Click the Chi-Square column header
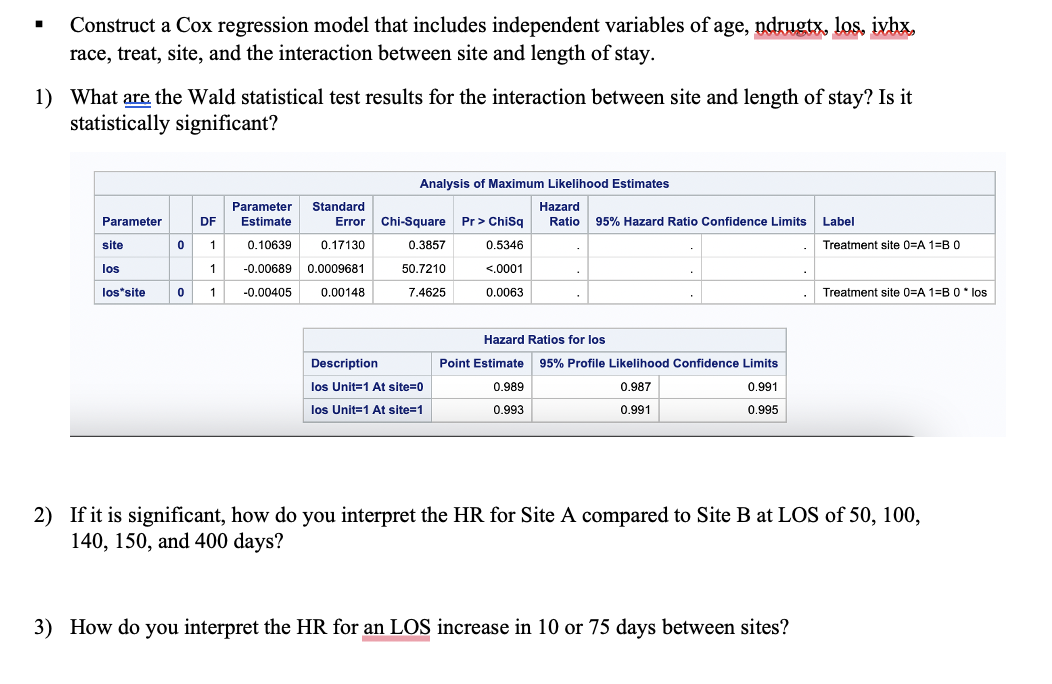Viewport: 1052px width, 684px height. point(412,221)
